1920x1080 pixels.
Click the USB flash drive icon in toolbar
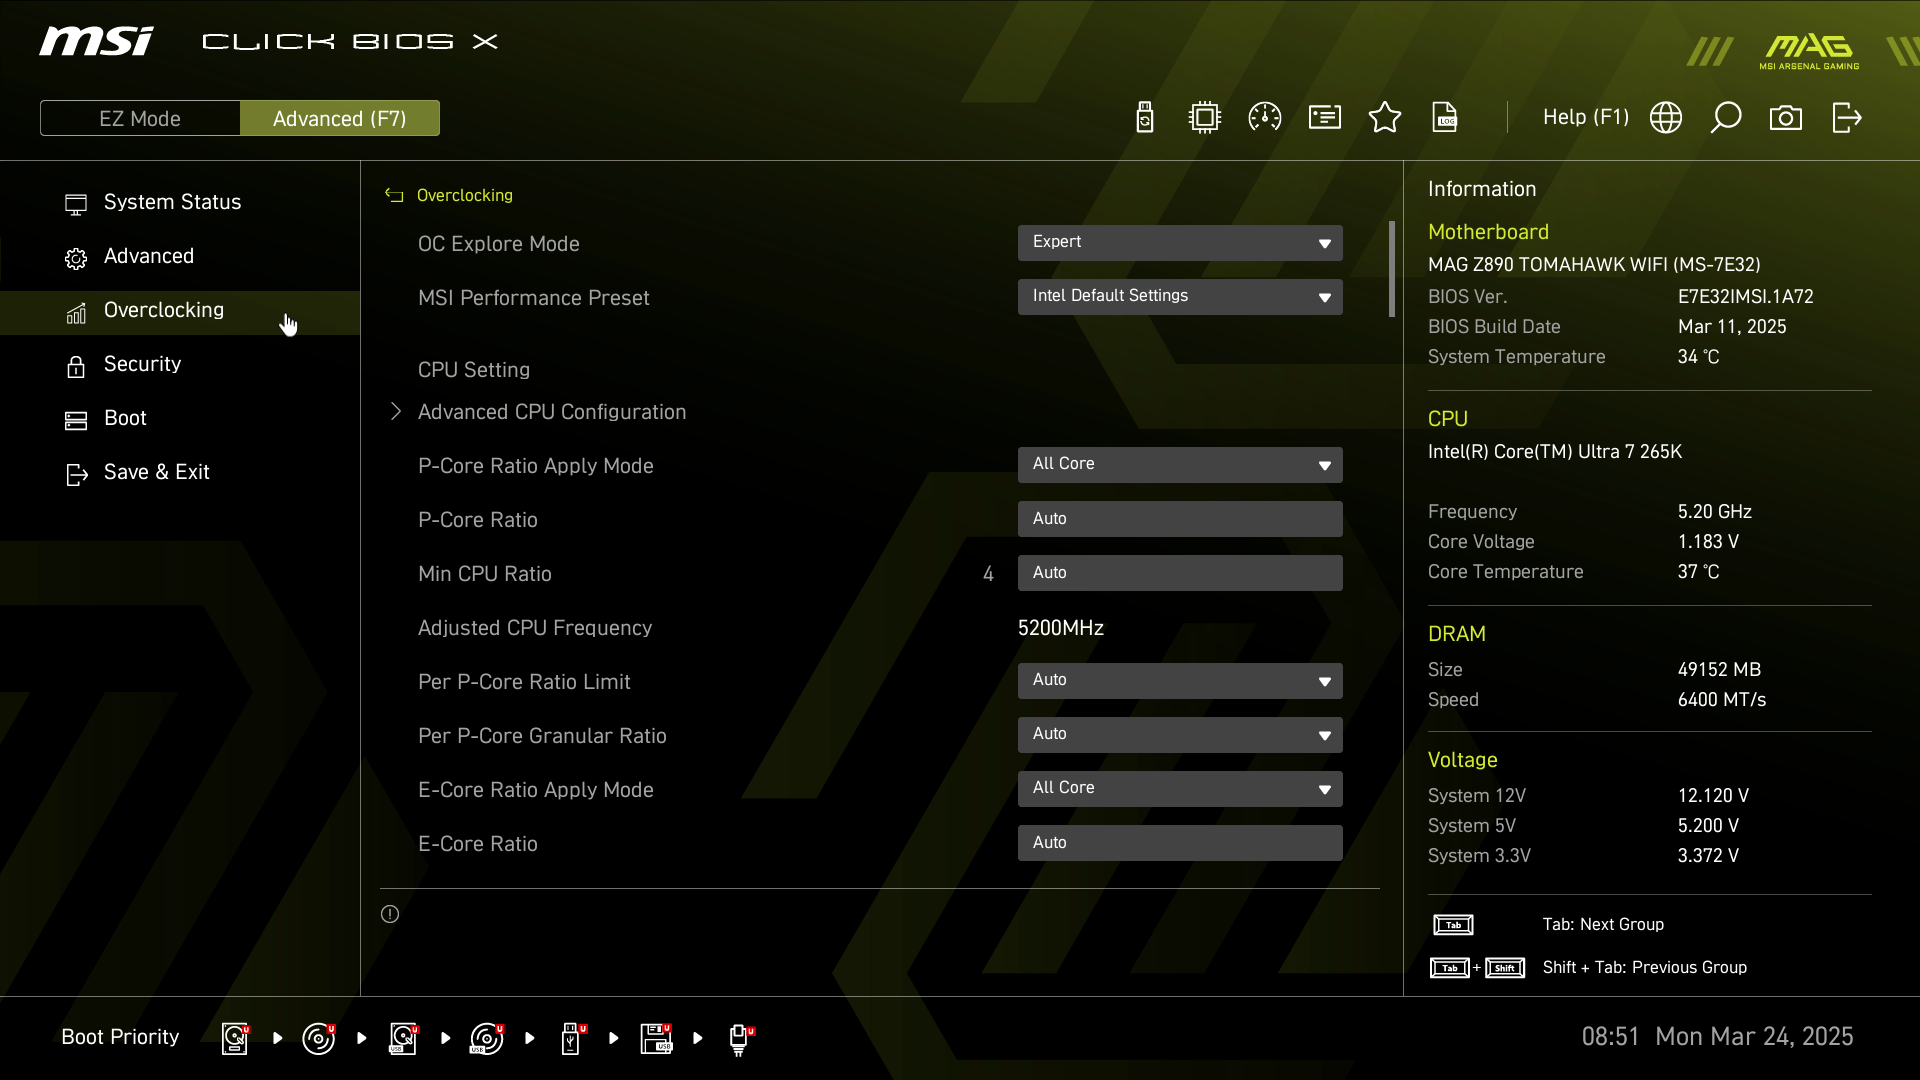pos(1145,118)
